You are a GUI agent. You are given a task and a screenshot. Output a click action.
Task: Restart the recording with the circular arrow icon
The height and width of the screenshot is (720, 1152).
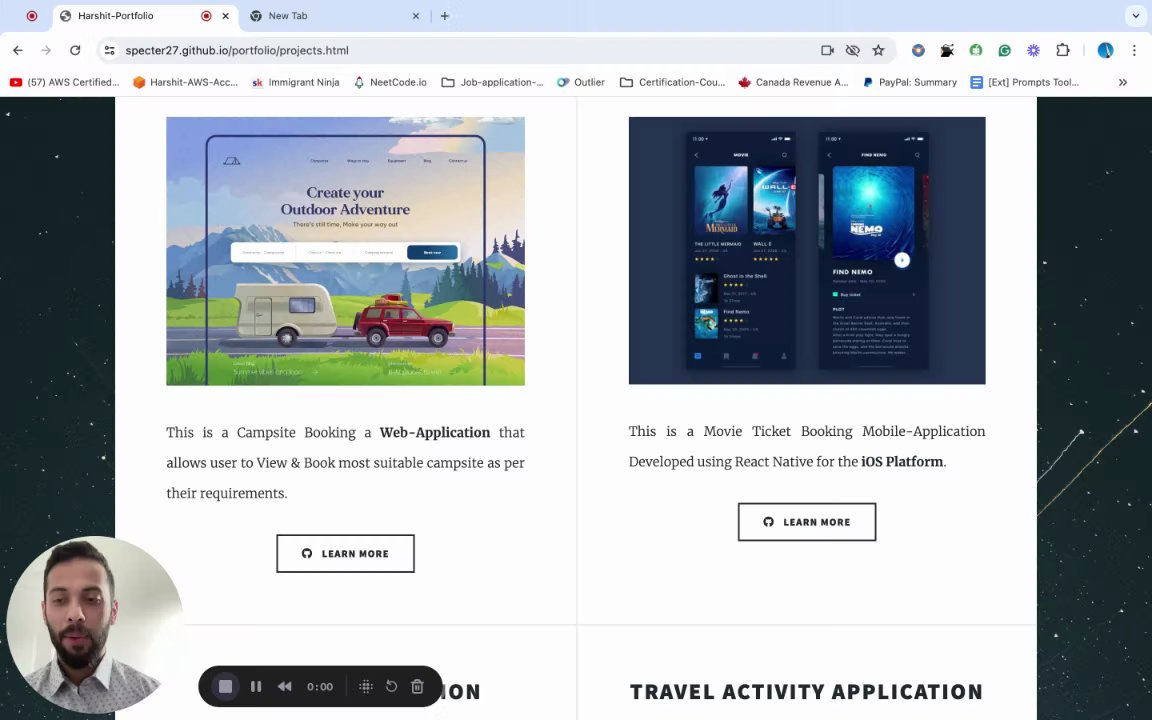392,686
